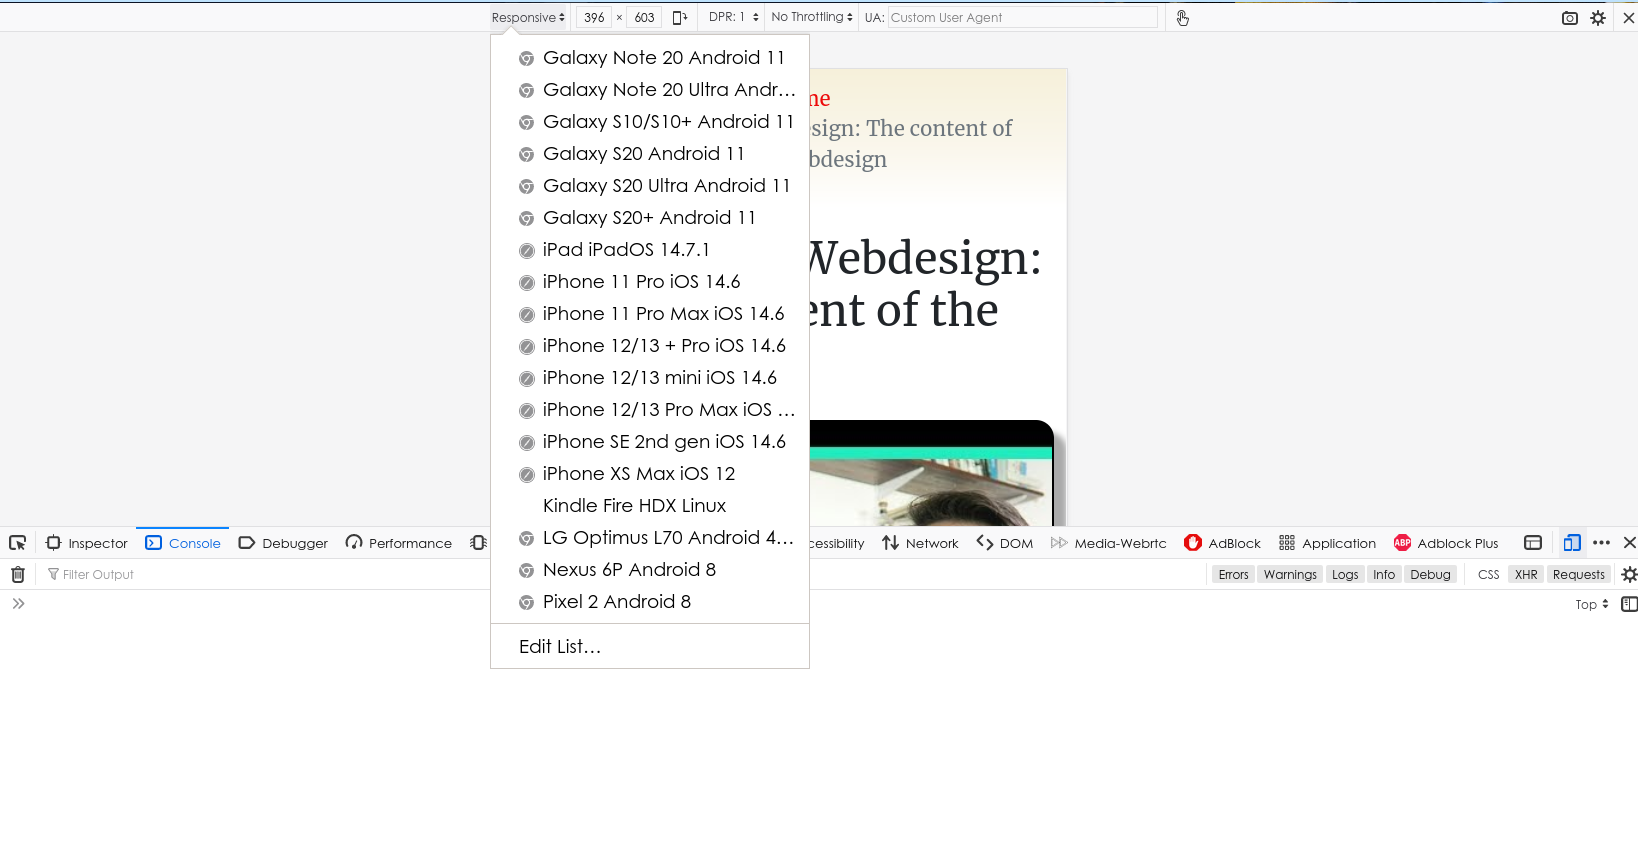Open the DPR dropdown
This screenshot has width=1638, height=849.
(733, 17)
